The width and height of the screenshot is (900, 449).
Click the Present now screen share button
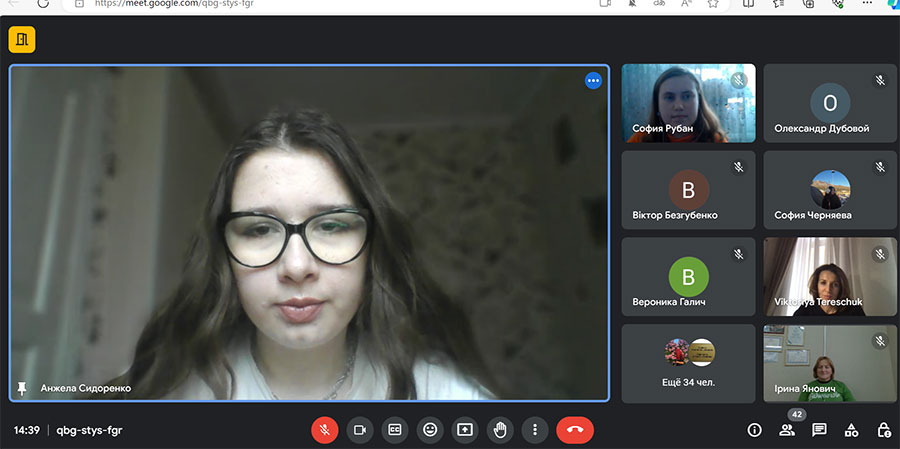point(465,430)
